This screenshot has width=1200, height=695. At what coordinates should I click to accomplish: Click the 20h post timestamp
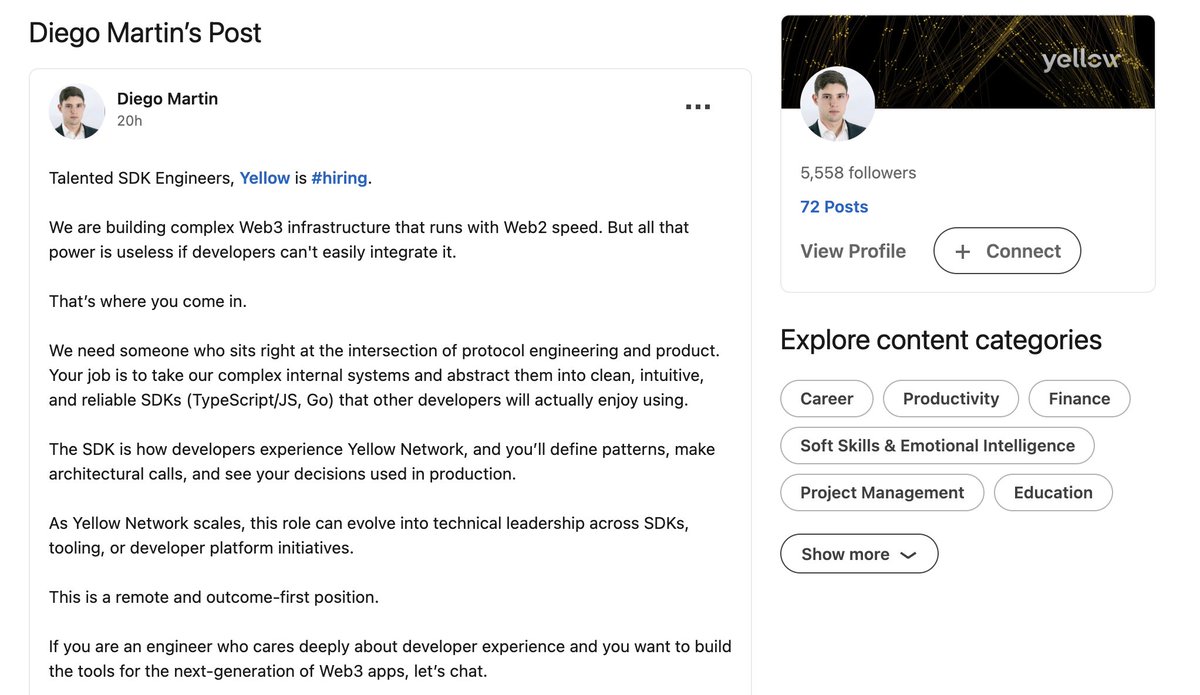point(130,121)
